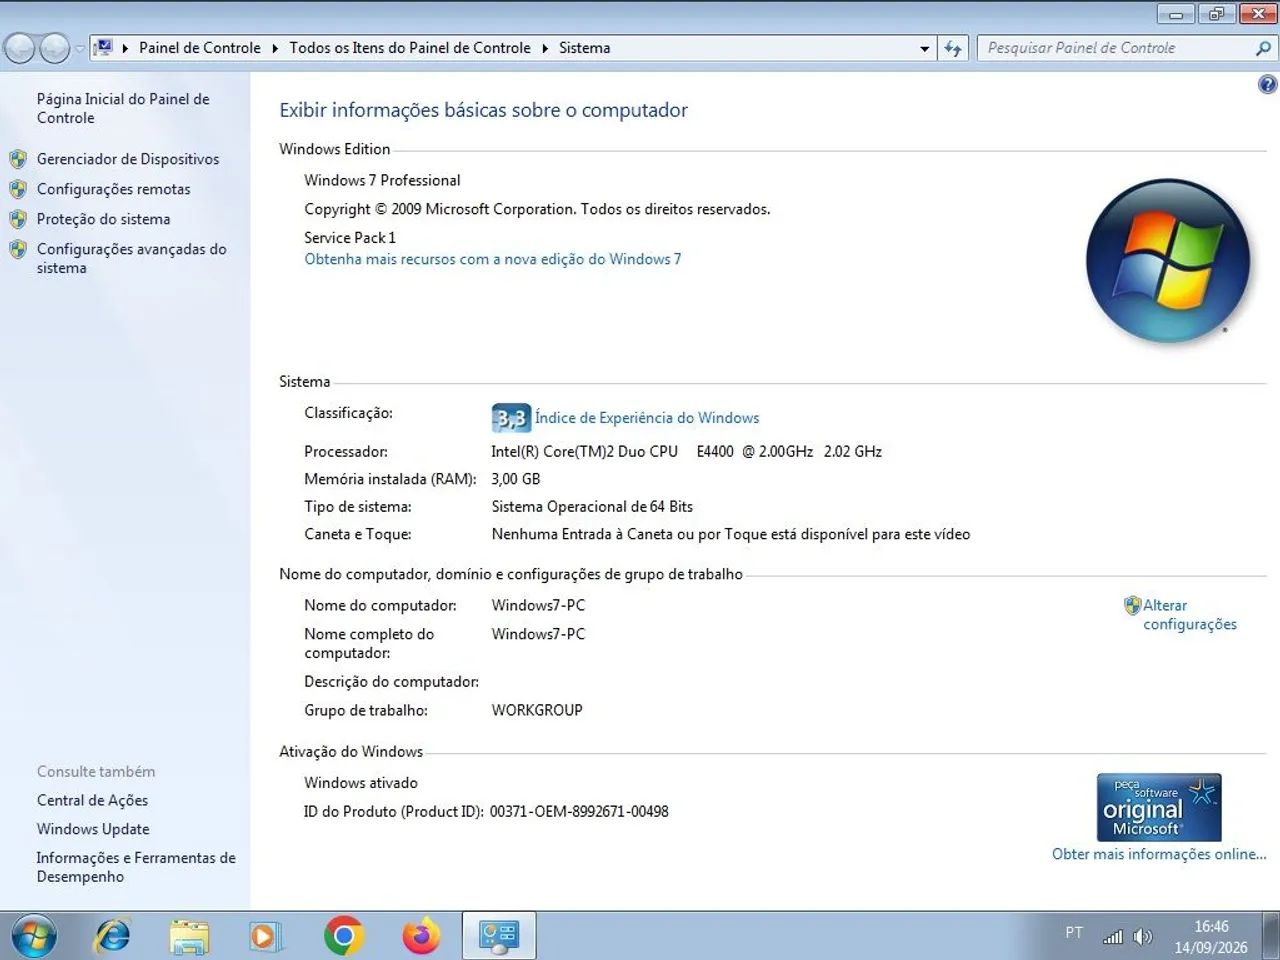Viewport: 1280px width, 960px height.
Task: Click Alterar configurações link
Action: [x=1190, y=615]
